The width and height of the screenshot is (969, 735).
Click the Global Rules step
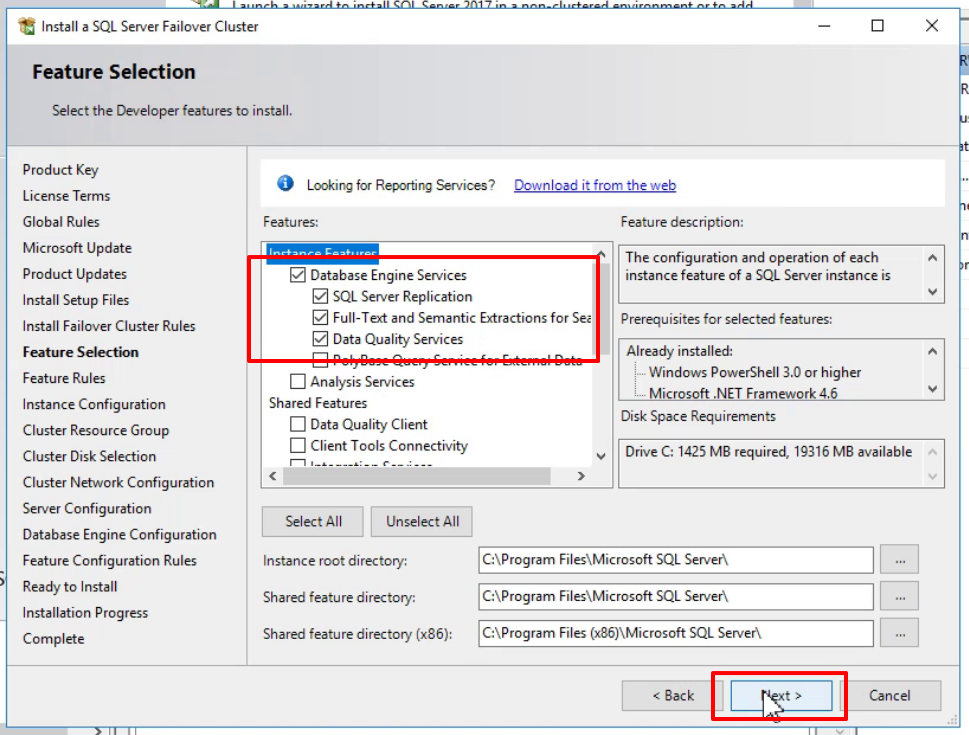pyautogui.click(x=61, y=221)
